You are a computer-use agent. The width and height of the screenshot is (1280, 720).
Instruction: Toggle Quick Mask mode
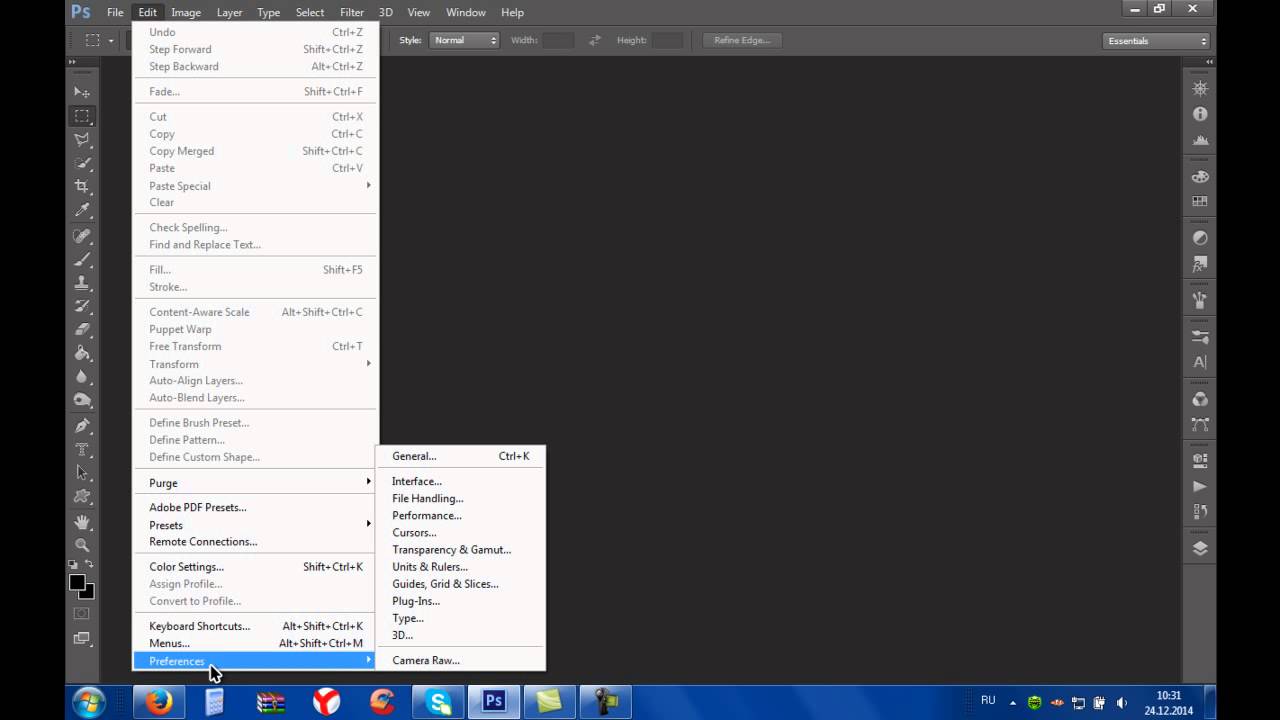click(x=82, y=613)
